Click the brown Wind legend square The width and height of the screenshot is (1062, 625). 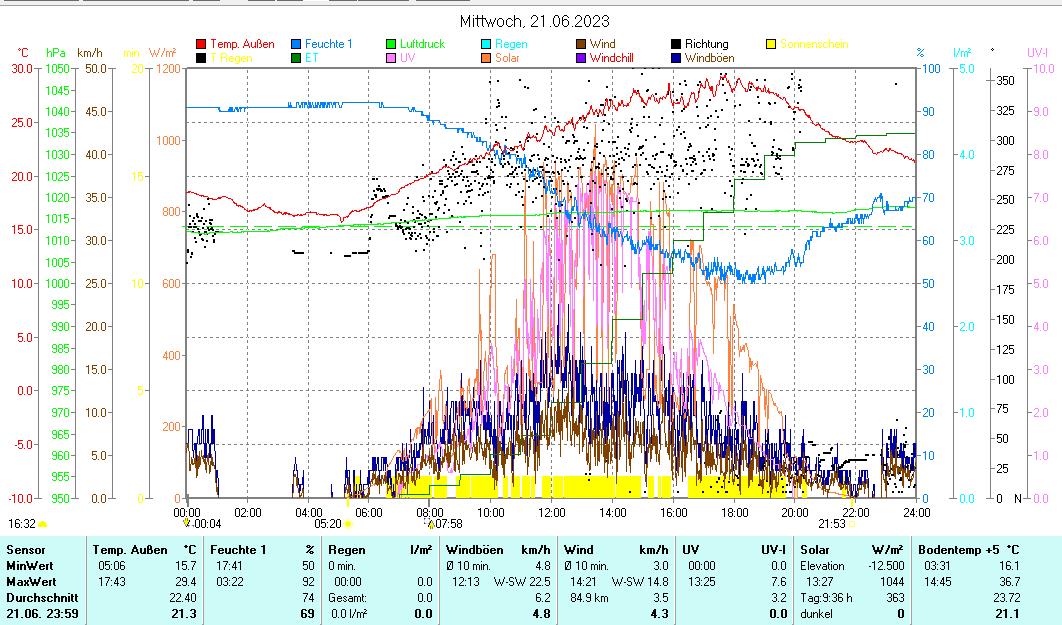click(582, 44)
